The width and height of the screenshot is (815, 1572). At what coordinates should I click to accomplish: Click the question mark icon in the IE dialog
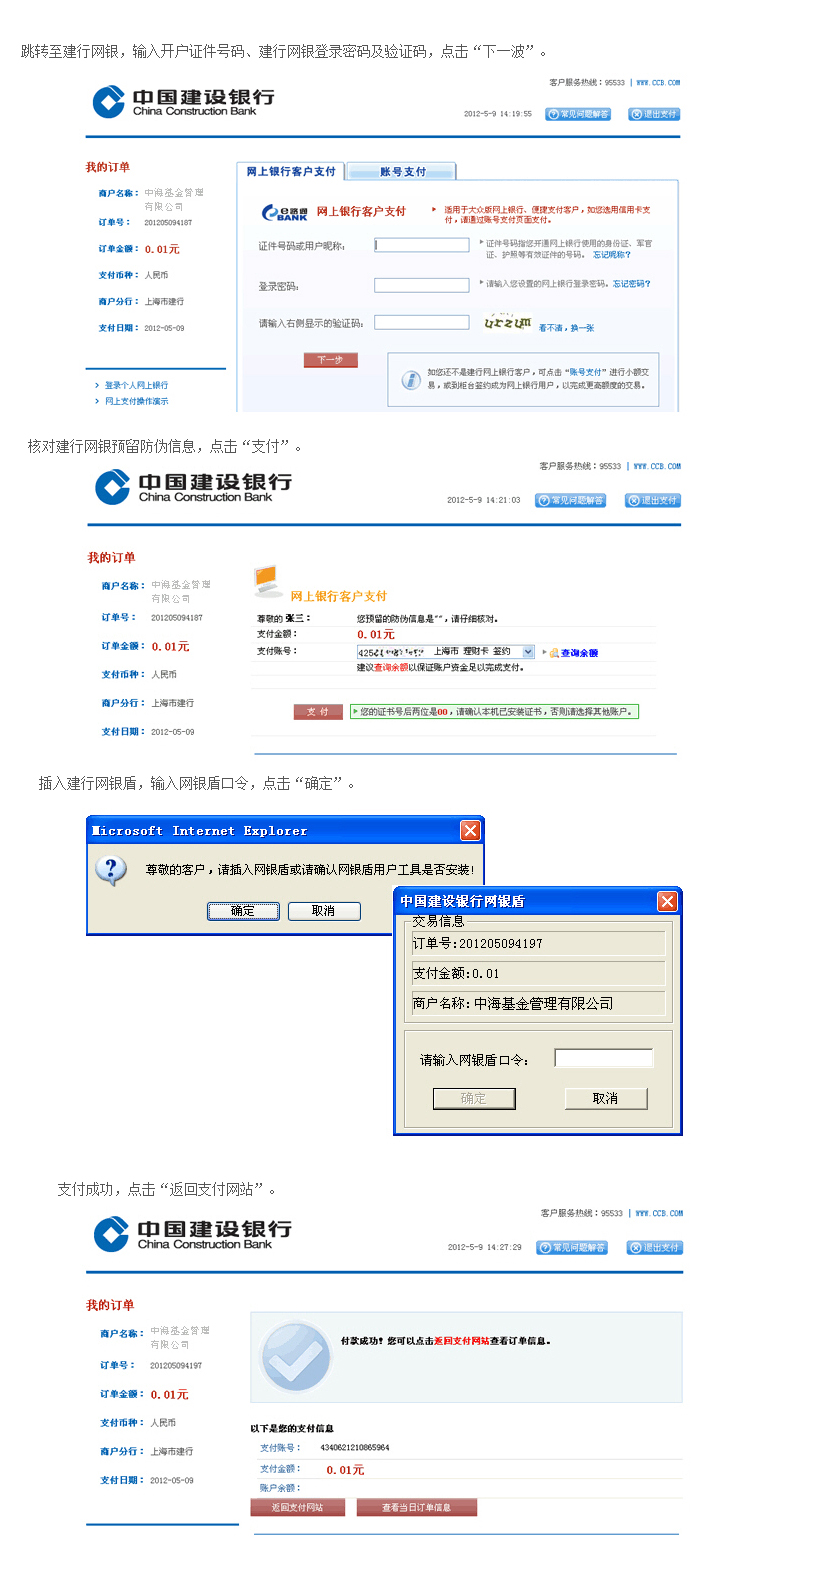click(111, 870)
